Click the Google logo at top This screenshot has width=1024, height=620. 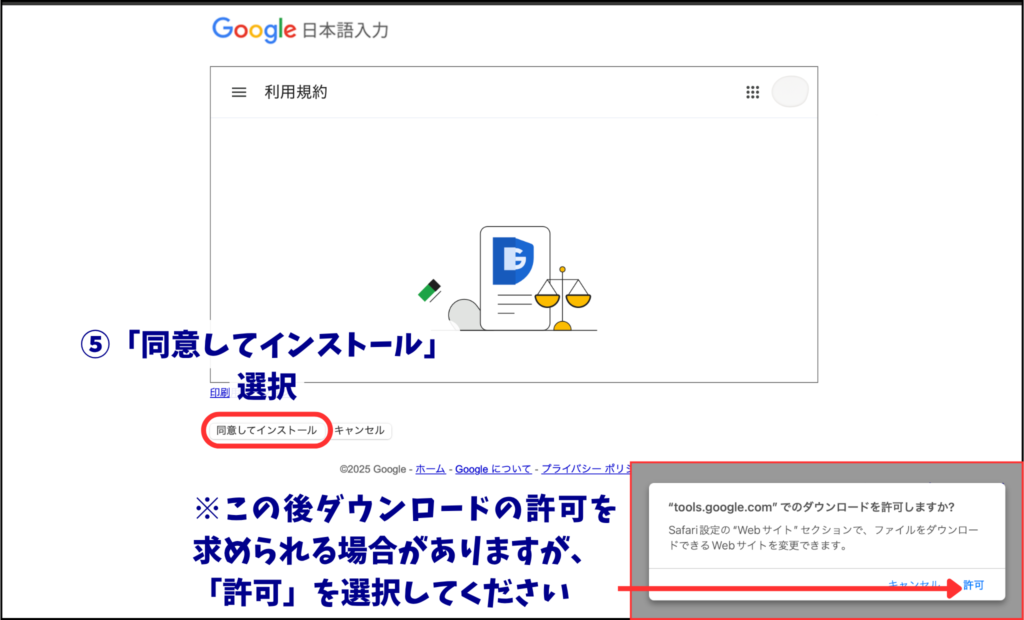click(x=254, y=30)
